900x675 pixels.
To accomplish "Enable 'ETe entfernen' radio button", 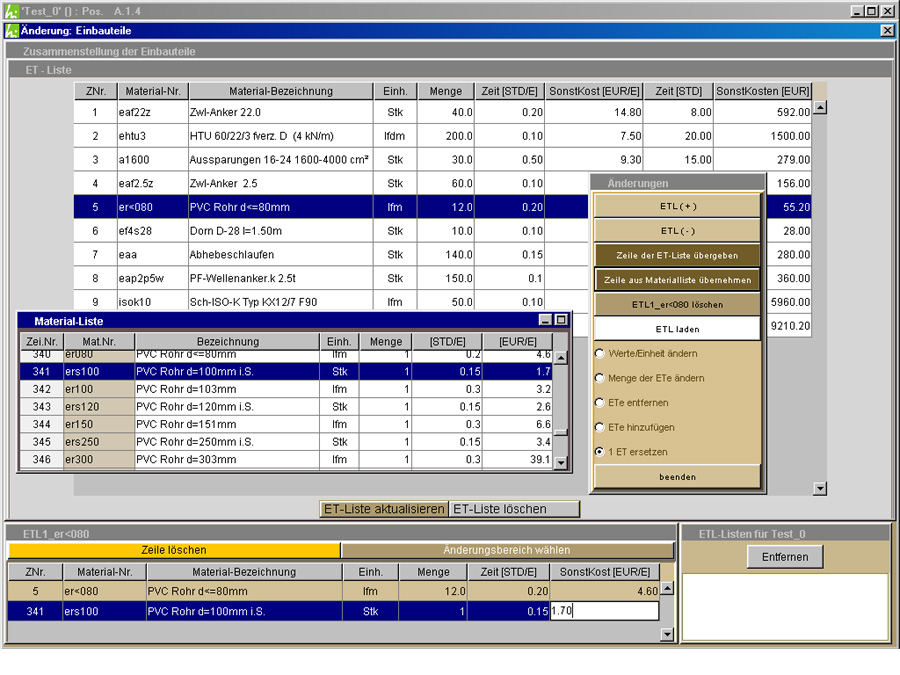I will click(600, 403).
